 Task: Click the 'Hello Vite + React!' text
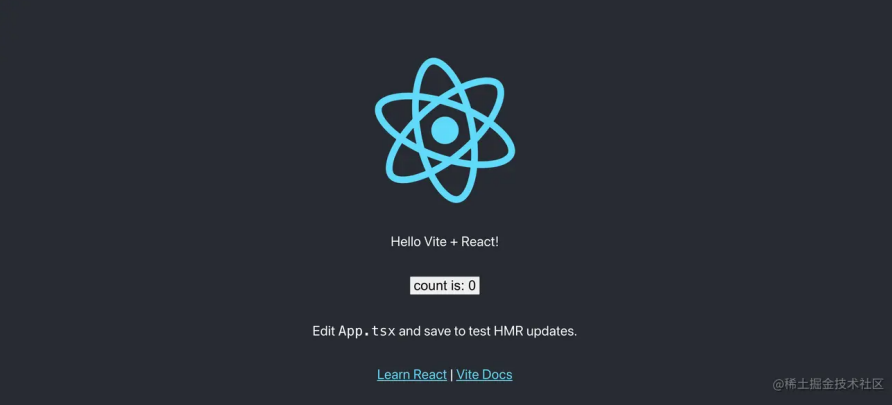coord(445,242)
